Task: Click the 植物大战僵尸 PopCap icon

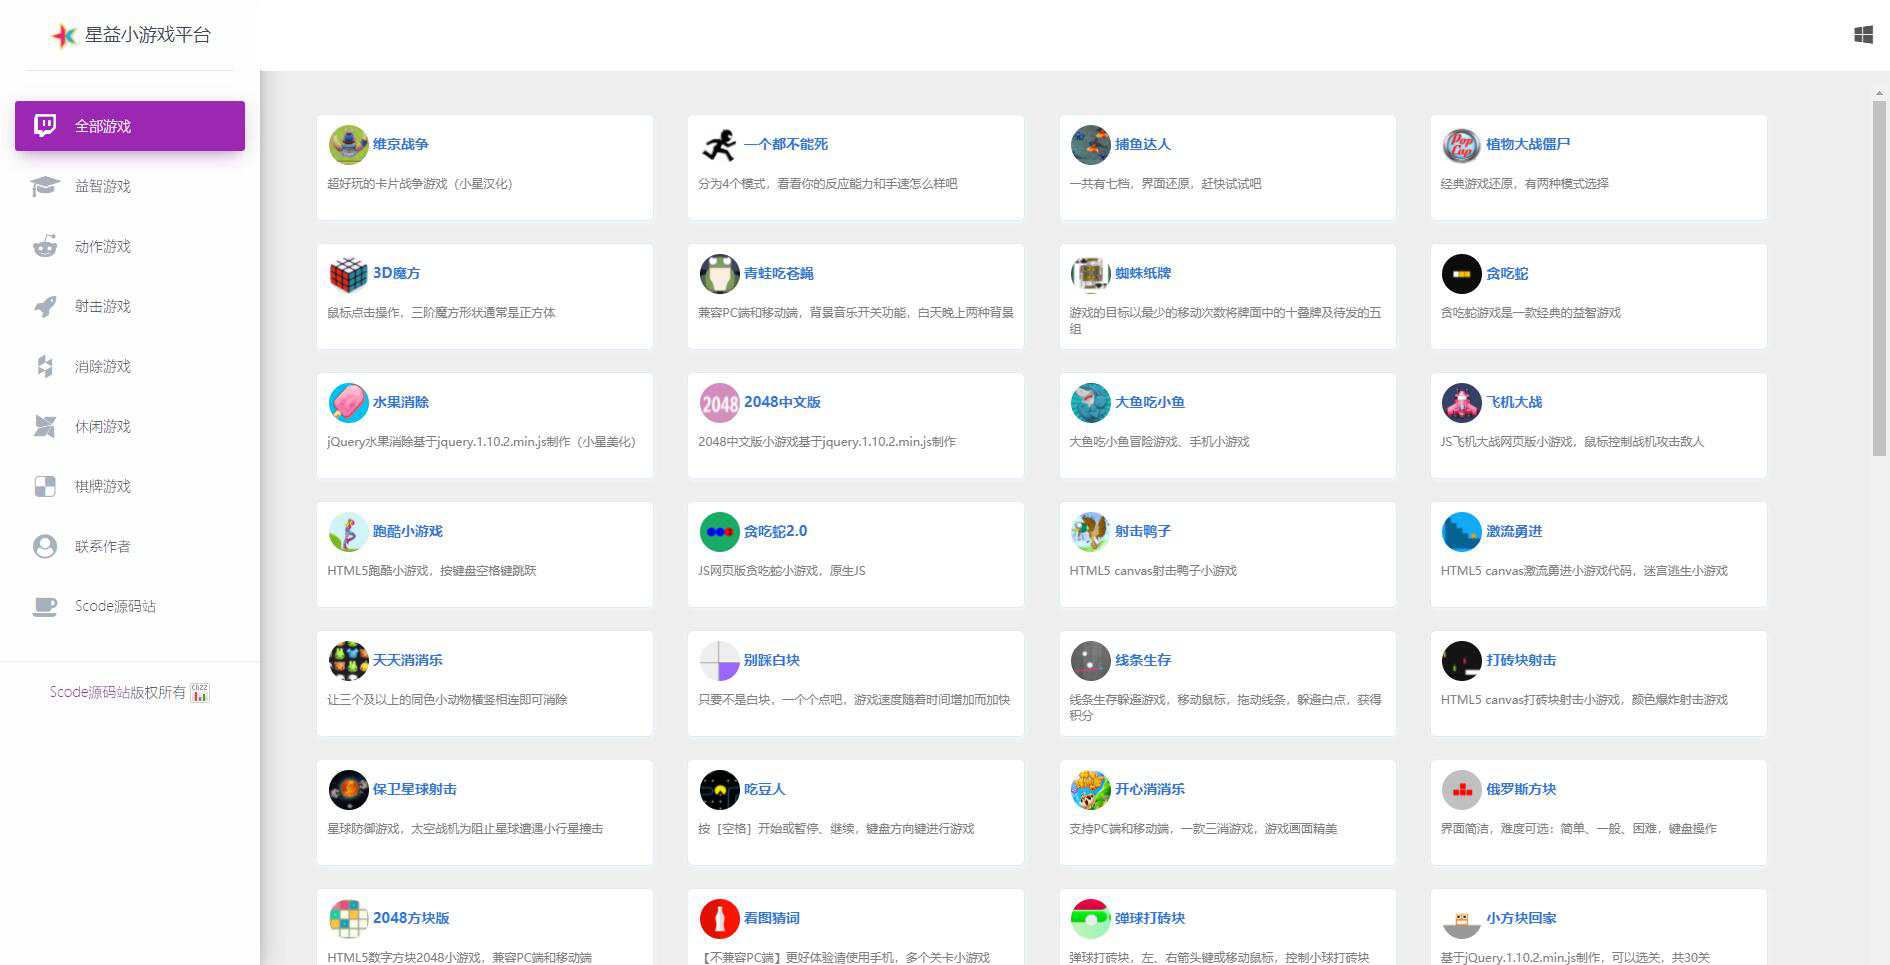Action: pyautogui.click(x=1461, y=145)
